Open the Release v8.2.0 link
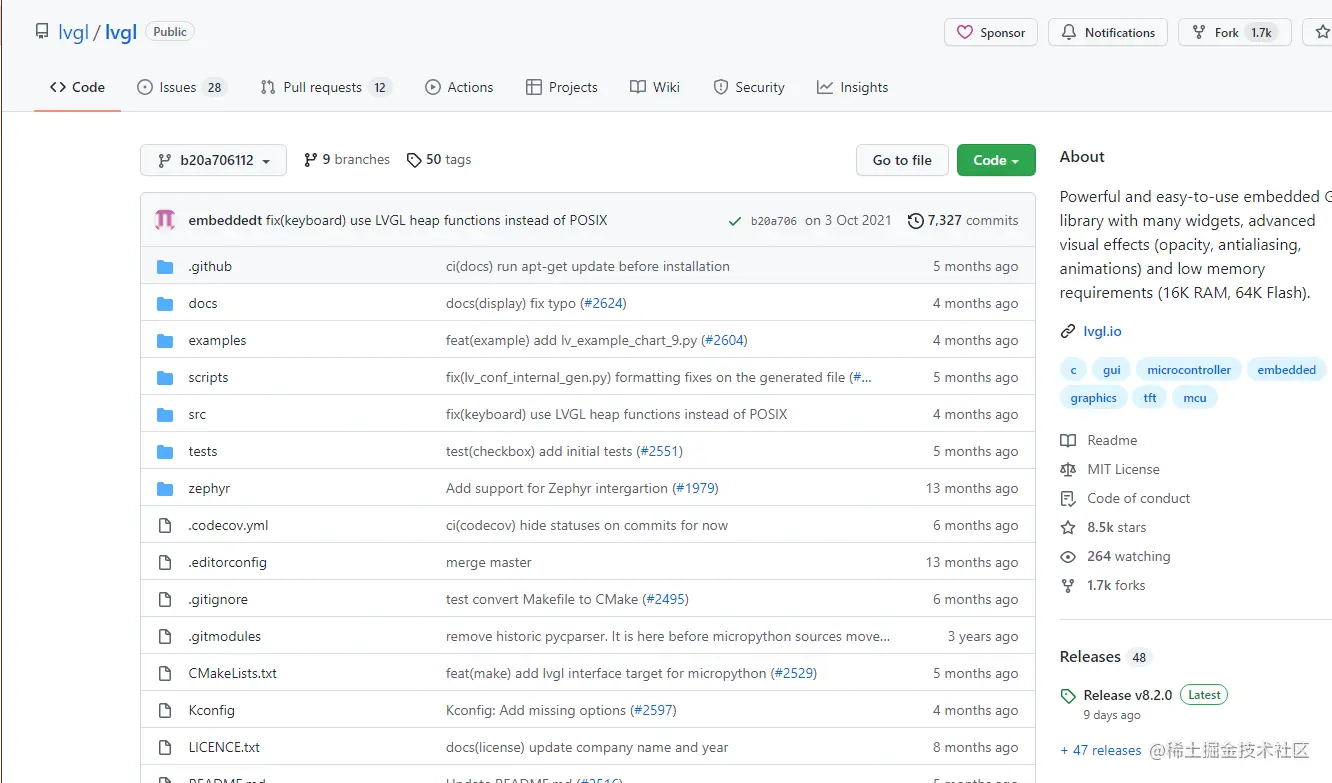The image size is (1332, 783). point(1128,695)
